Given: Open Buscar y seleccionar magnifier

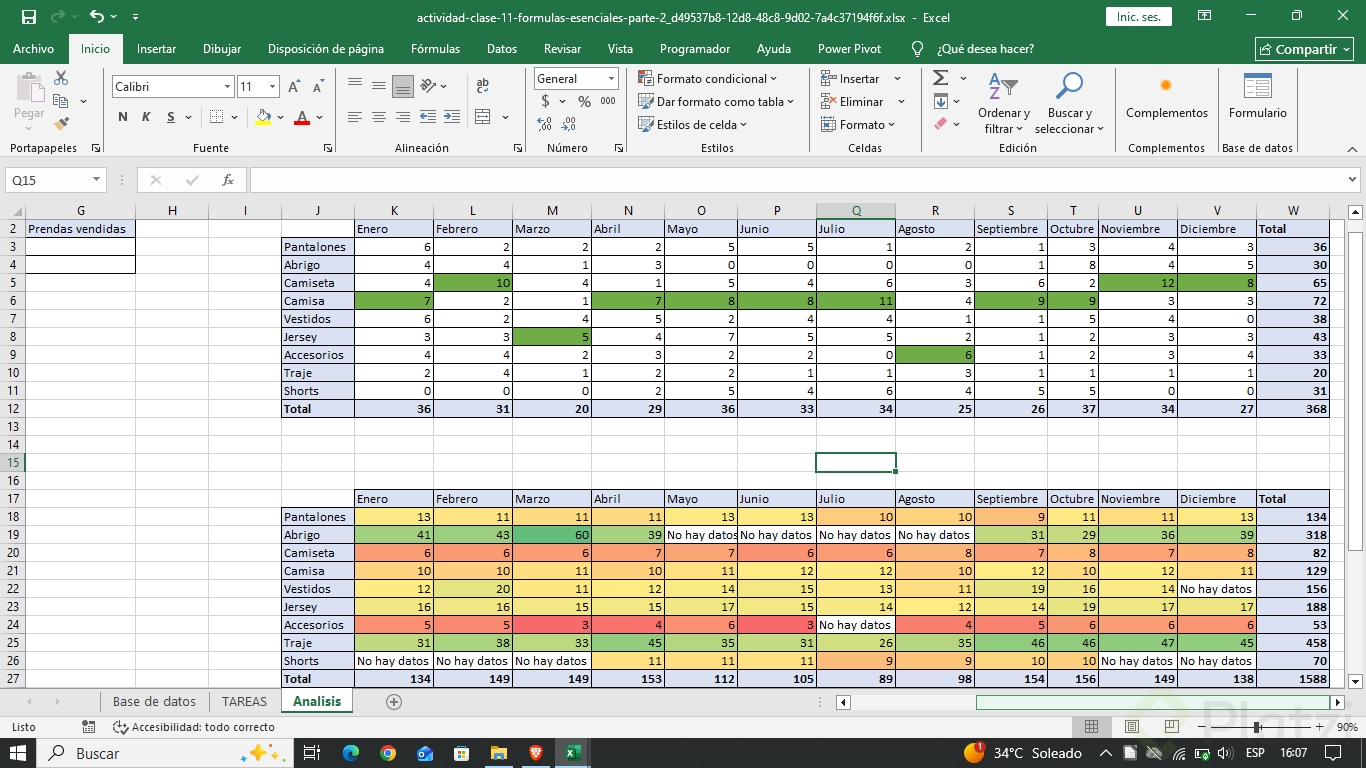Looking at the screenshot, I should (1069, 104).
